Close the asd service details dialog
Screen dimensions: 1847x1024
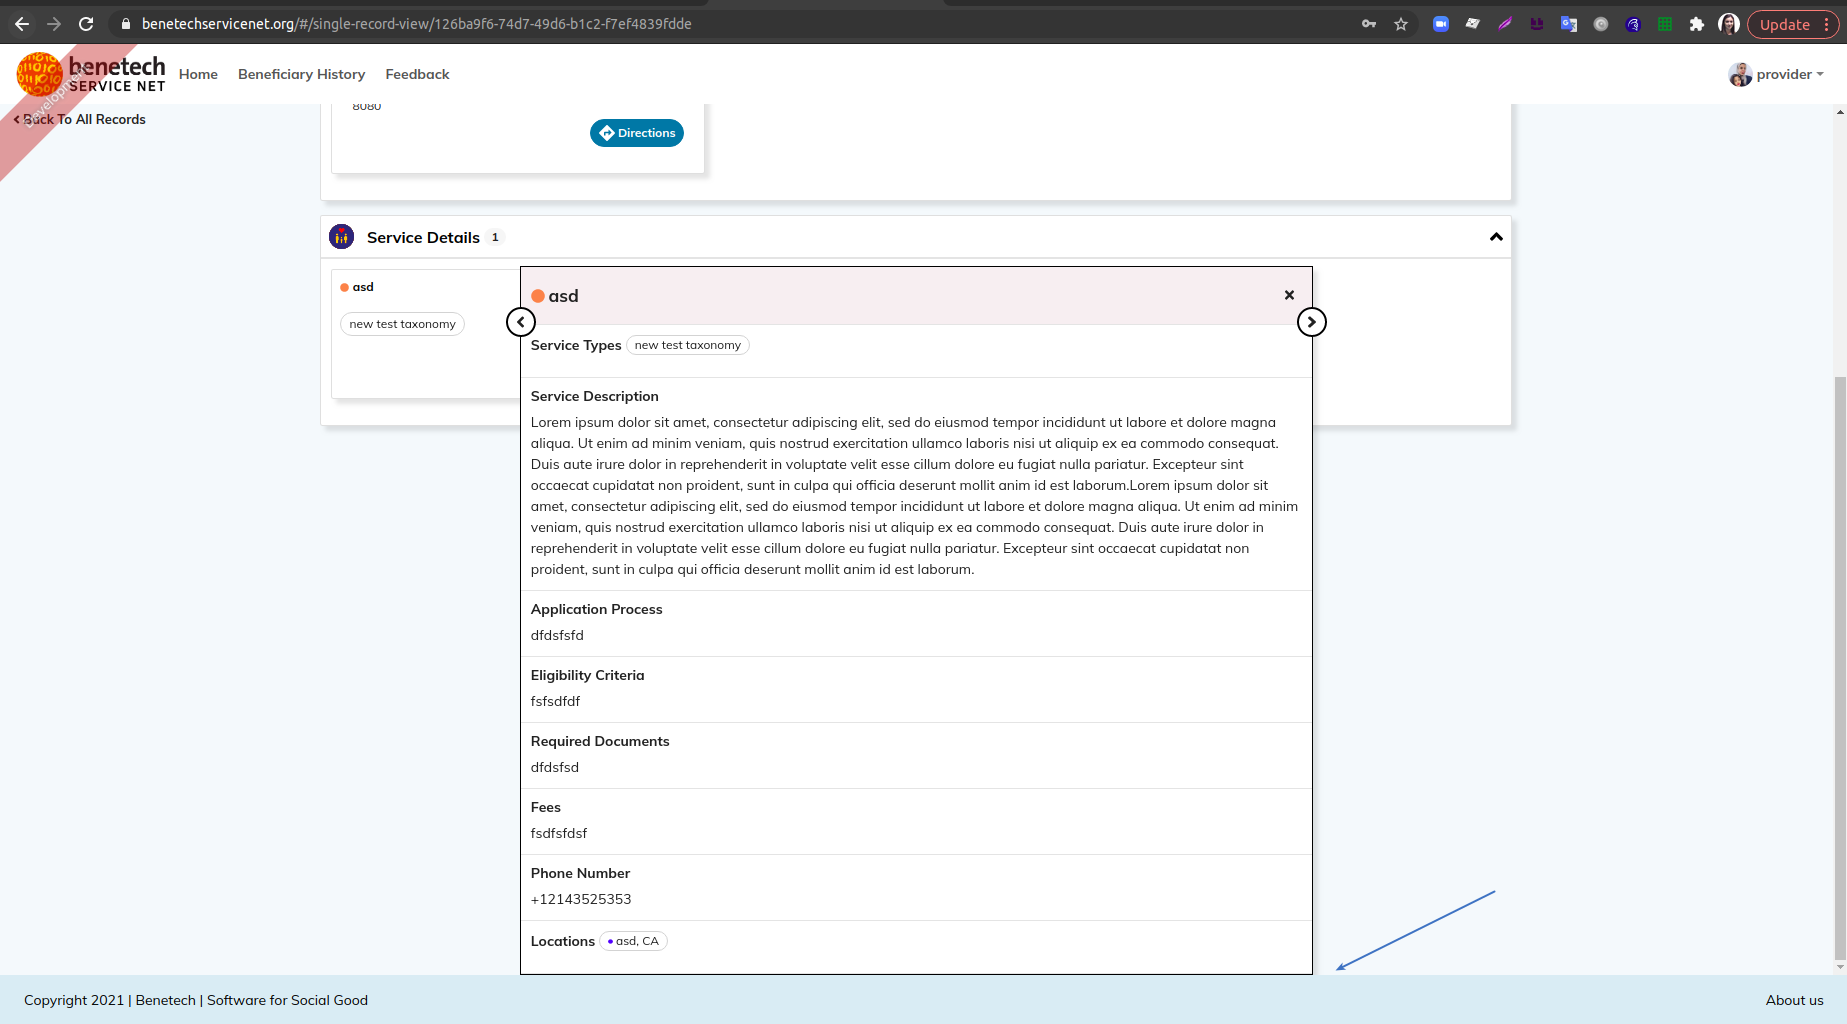click(1288, 294)
